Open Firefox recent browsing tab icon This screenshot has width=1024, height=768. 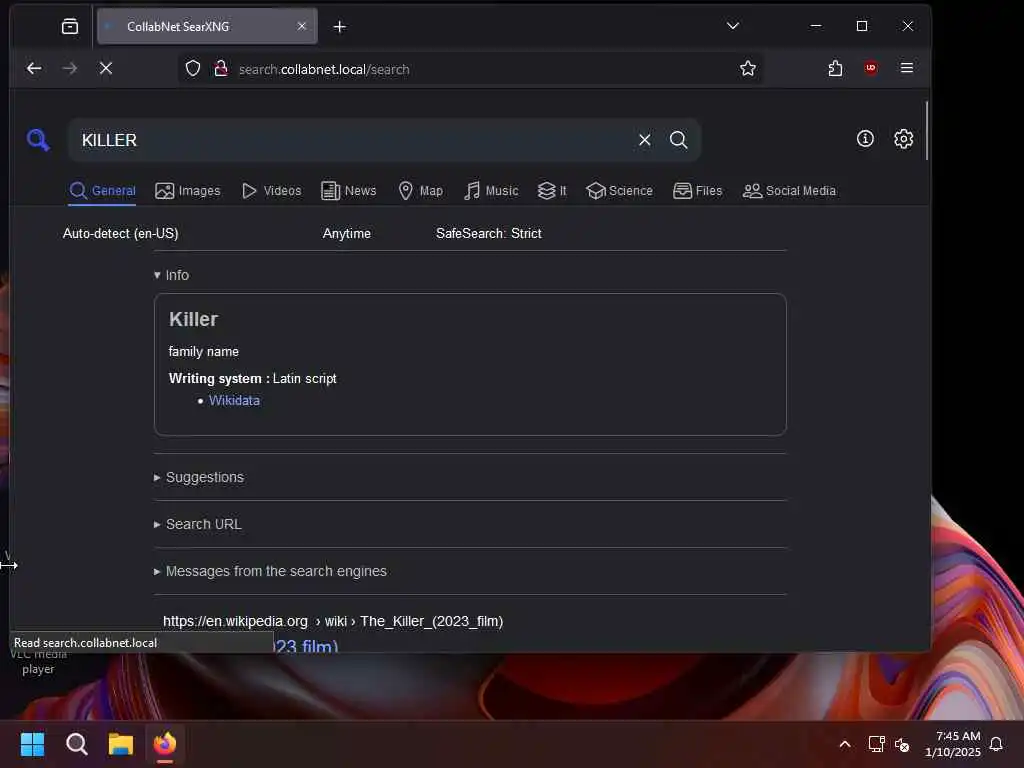pos(70,26)
